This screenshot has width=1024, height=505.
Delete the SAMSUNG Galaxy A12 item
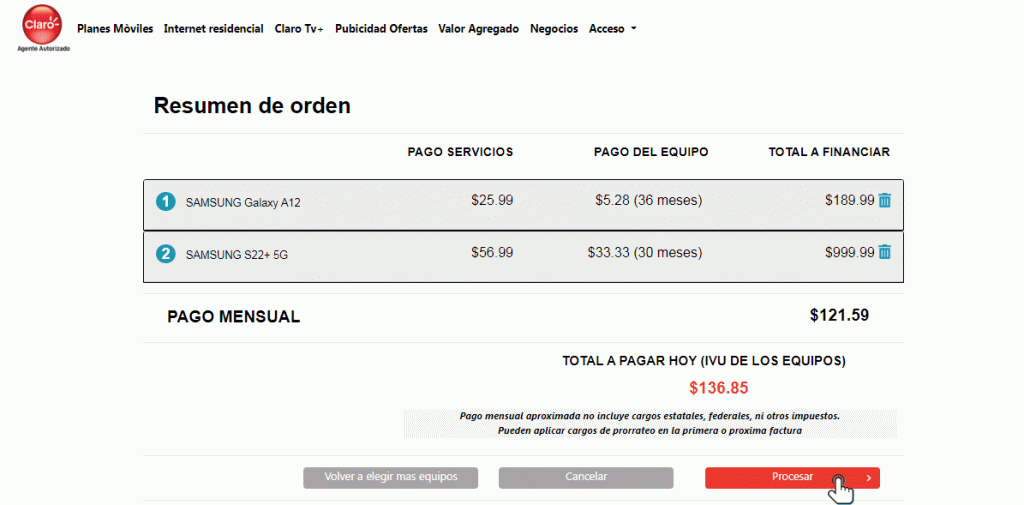885,201
